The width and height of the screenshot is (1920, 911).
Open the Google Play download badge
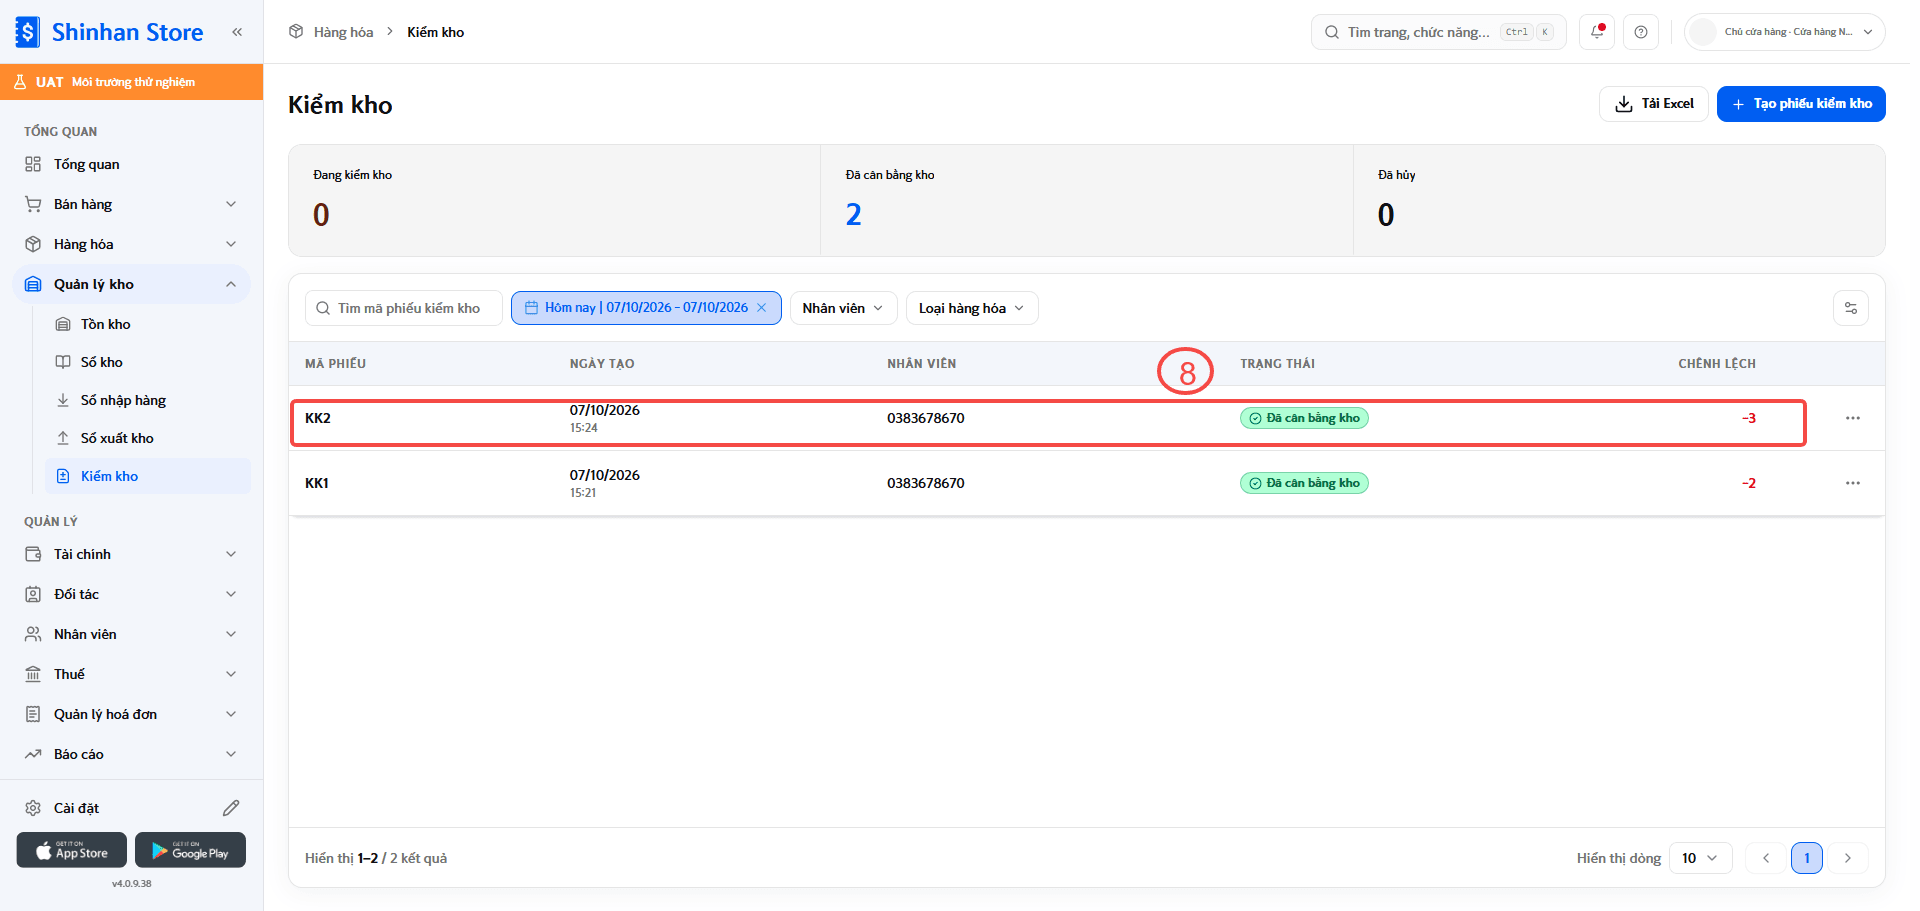(190, 850)
